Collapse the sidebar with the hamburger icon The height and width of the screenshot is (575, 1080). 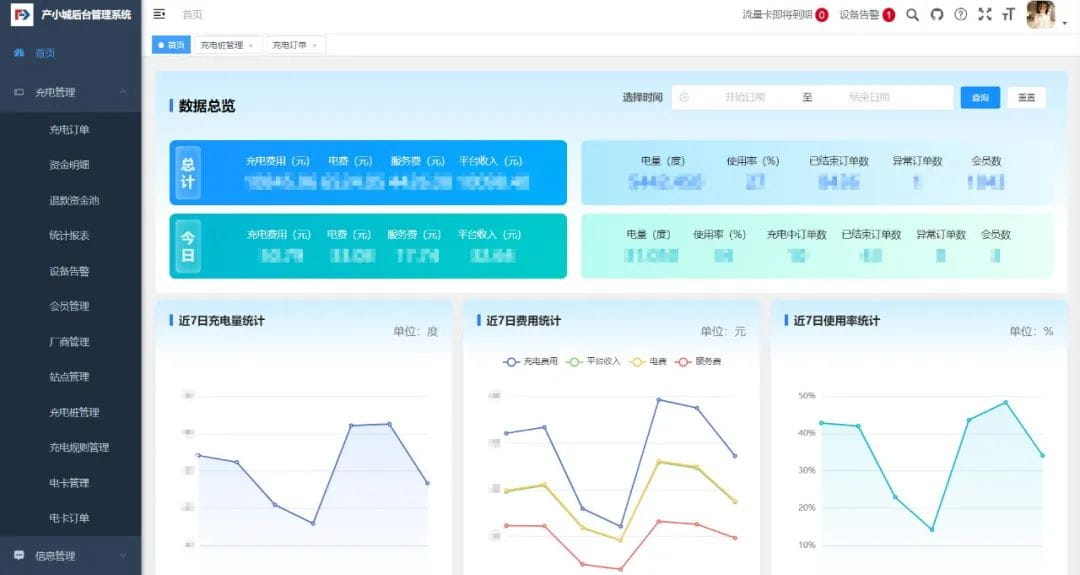coord(159,14)
